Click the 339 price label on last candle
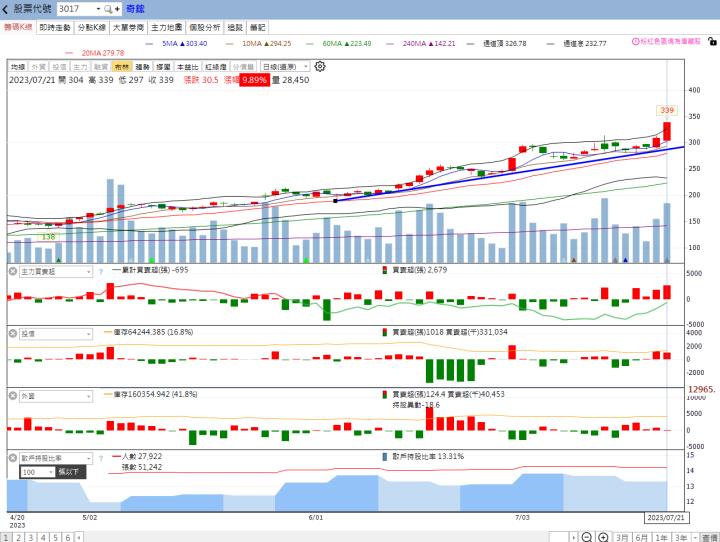The height and width of the screenshot is (542, 720). (x=667, y=110)
